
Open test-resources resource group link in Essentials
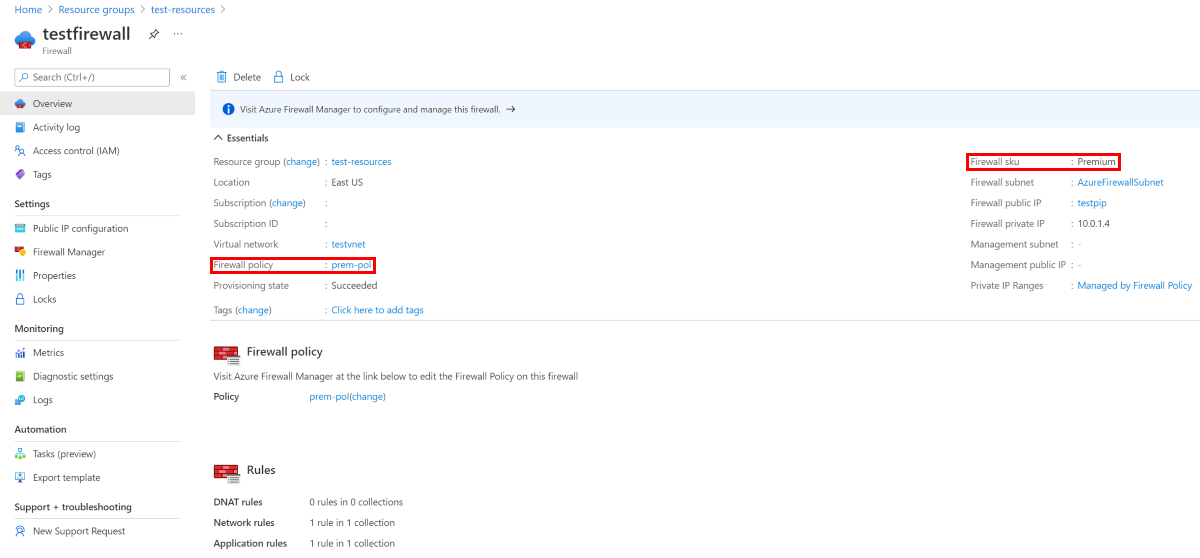point(361,161)
